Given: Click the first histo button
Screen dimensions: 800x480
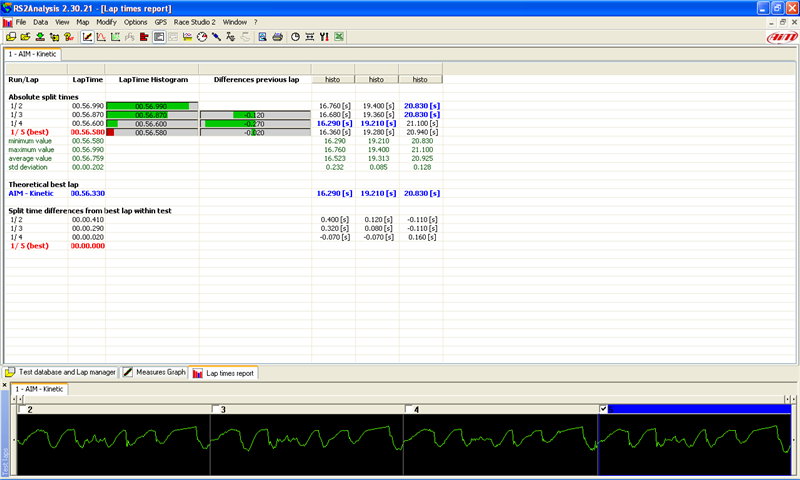Looking at the screenshot, I should click(333, 80).
